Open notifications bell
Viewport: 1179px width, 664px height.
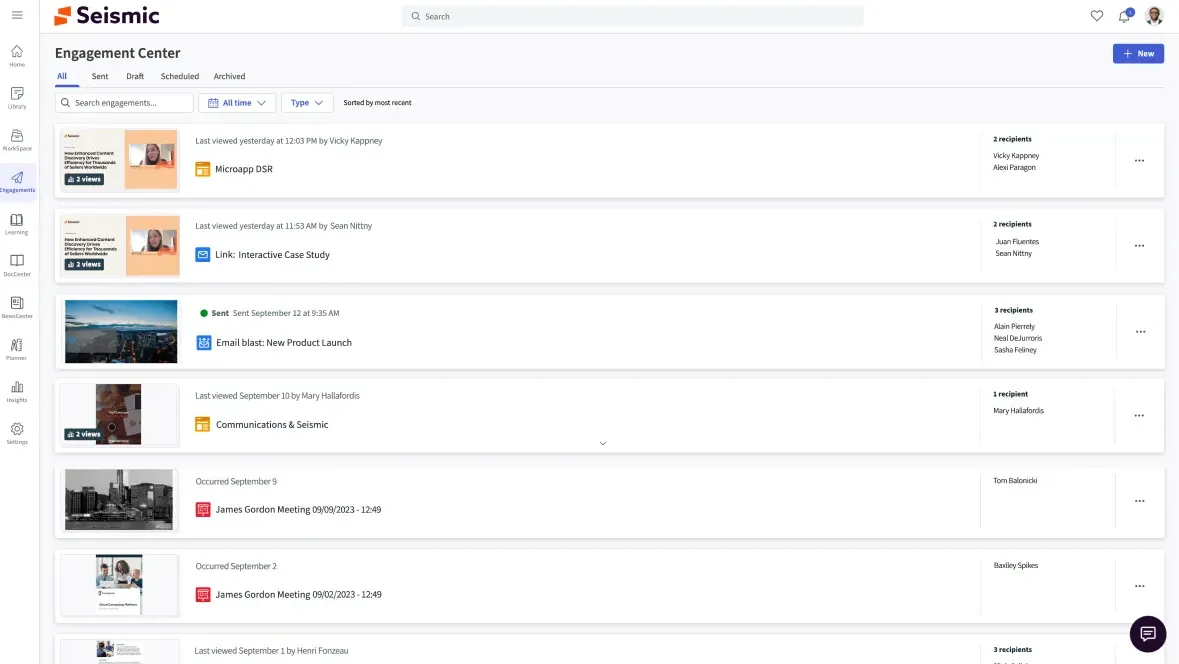click(x=1124, y=16)
